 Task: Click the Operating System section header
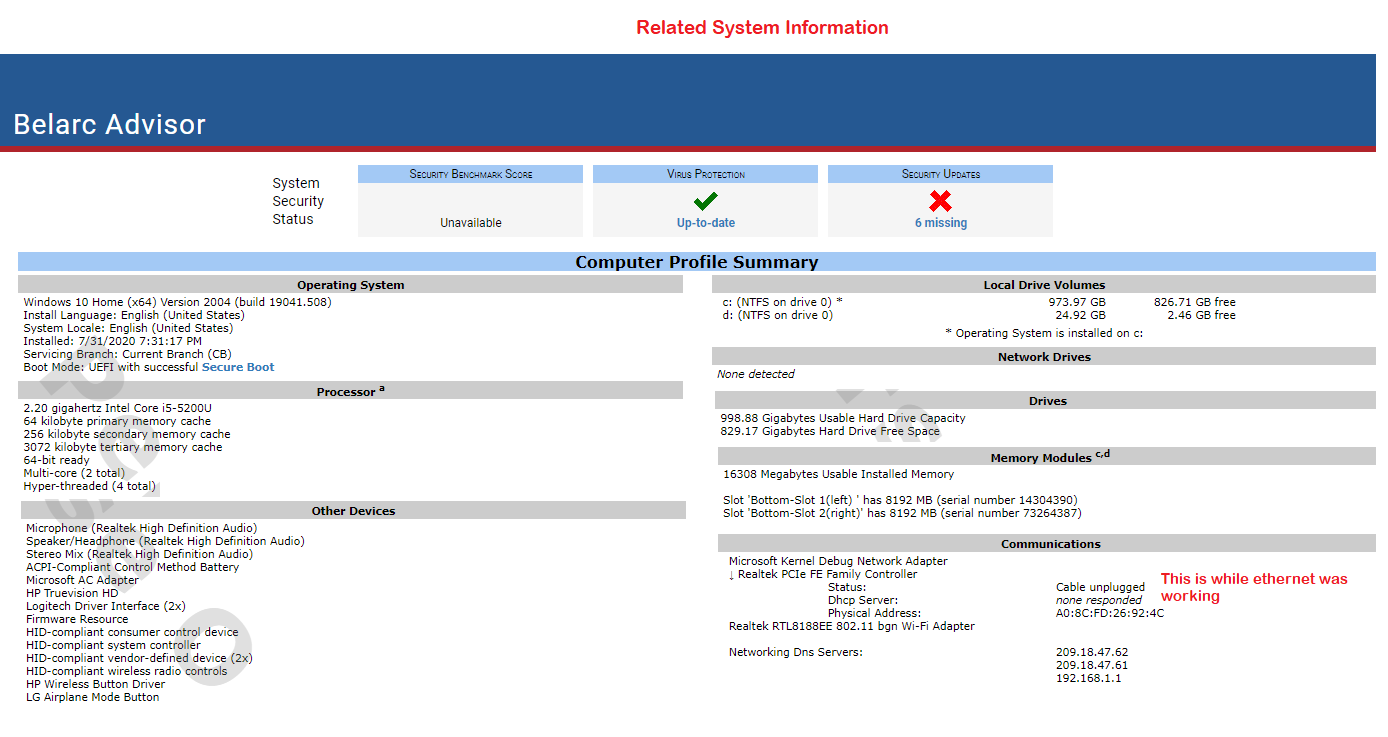click(x=350, y=285)
